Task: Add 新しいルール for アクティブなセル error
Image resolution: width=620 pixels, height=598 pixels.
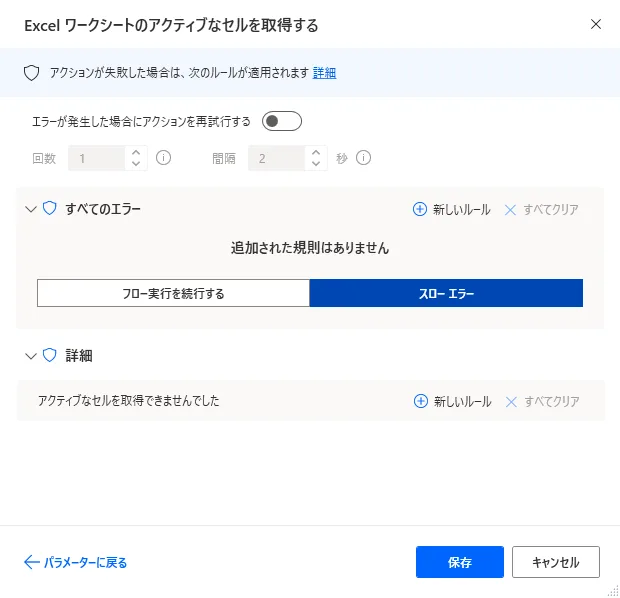Action: pyautogui.click(x=452, y=401)
